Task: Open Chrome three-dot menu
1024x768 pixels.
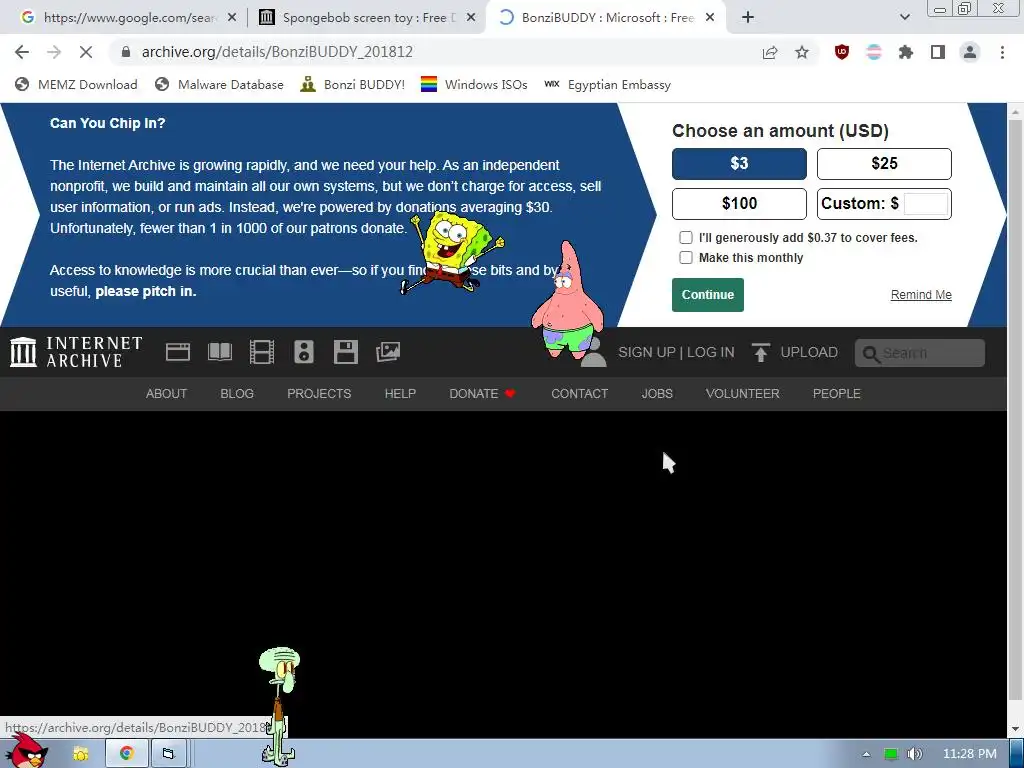Action: 1002,52
